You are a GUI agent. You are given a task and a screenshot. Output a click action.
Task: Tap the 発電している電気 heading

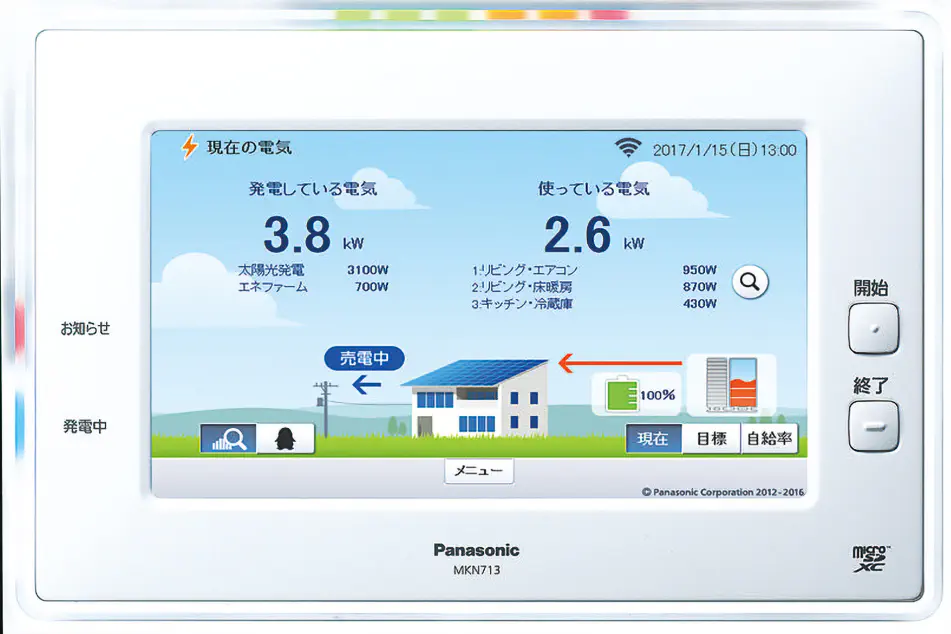pyautogui.click(x=313, y=189)
